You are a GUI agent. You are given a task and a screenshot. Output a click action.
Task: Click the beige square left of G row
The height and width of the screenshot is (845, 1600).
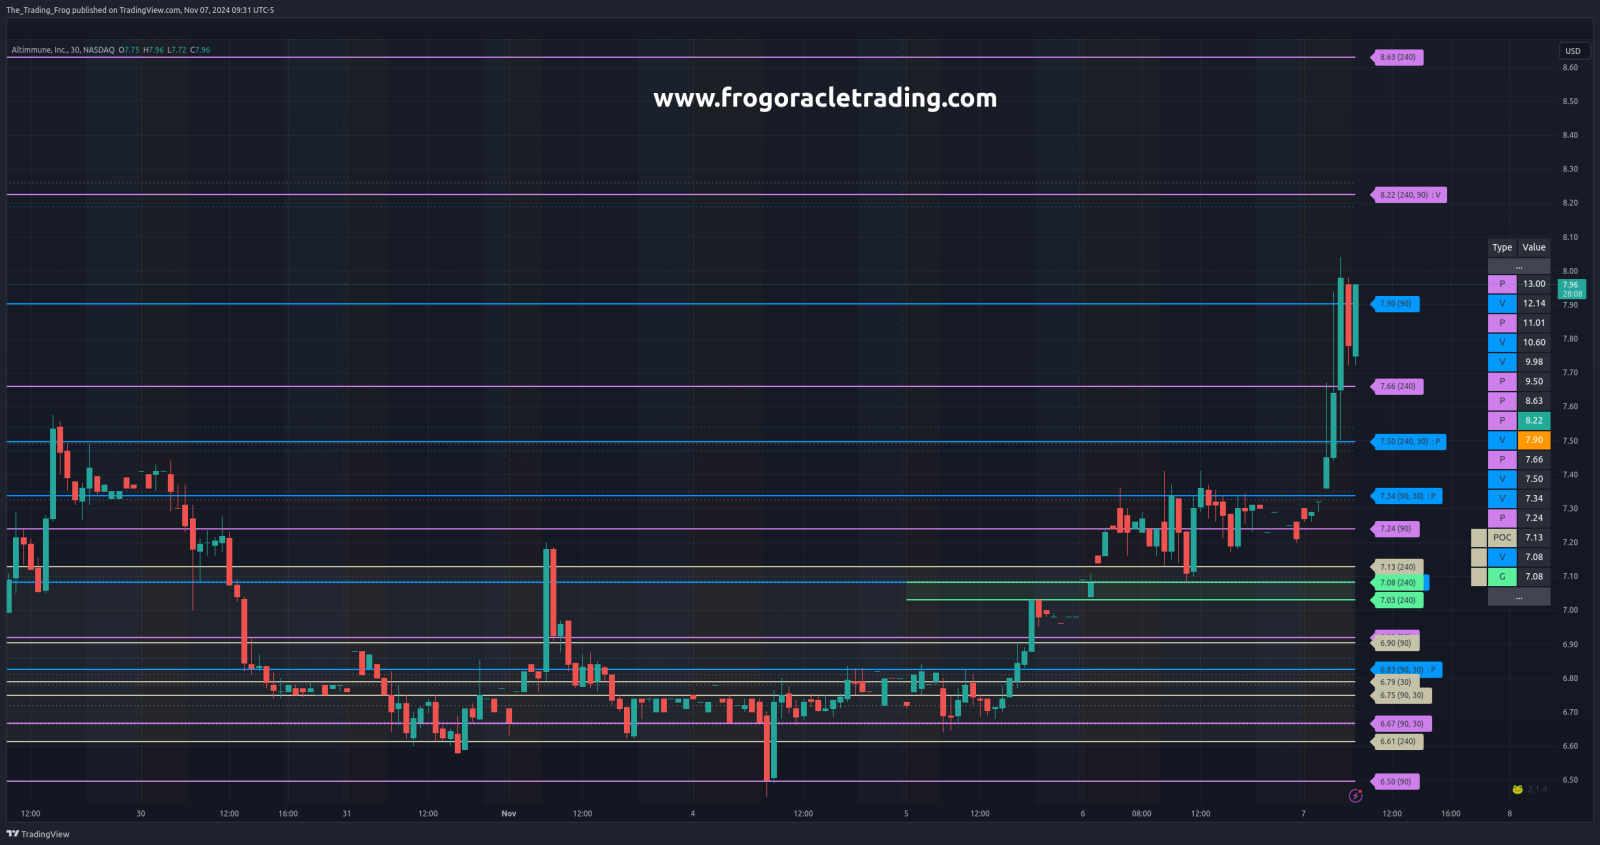click(x=1479, y=576)
